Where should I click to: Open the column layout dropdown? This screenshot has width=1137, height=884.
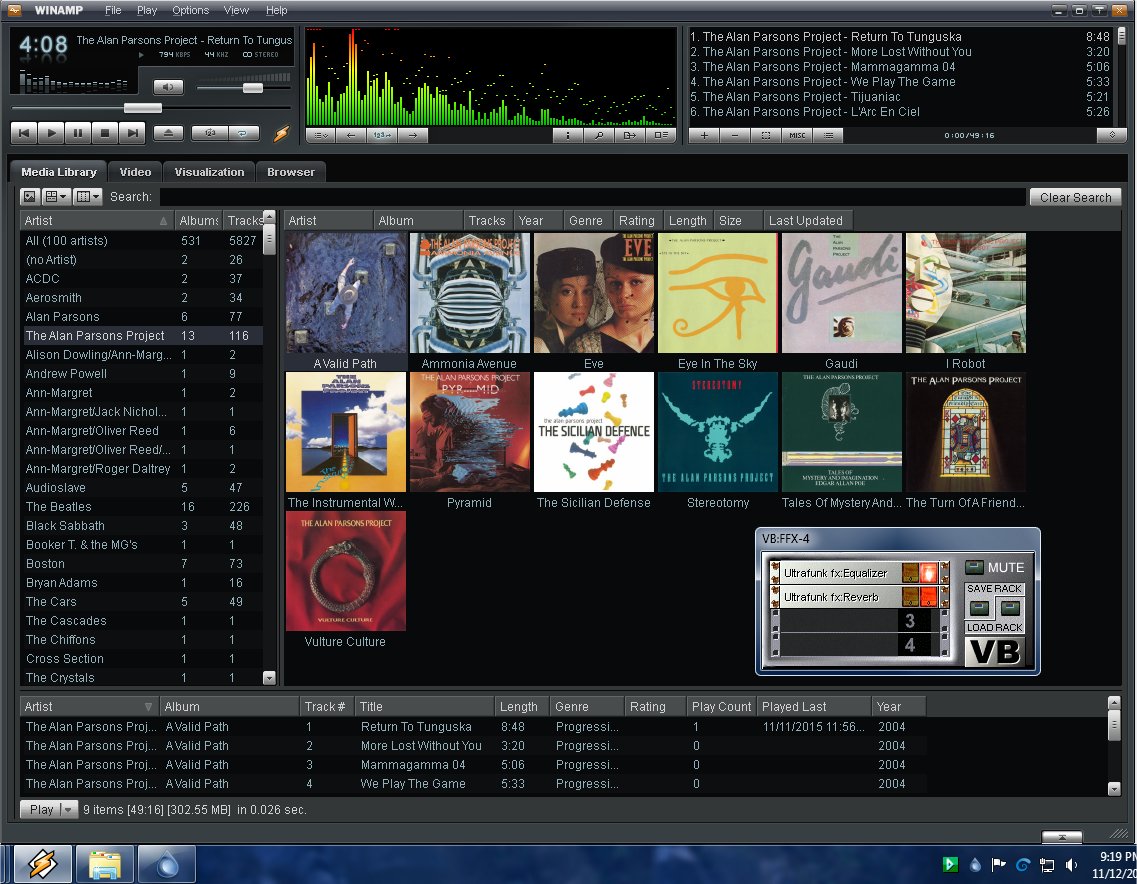88,197
